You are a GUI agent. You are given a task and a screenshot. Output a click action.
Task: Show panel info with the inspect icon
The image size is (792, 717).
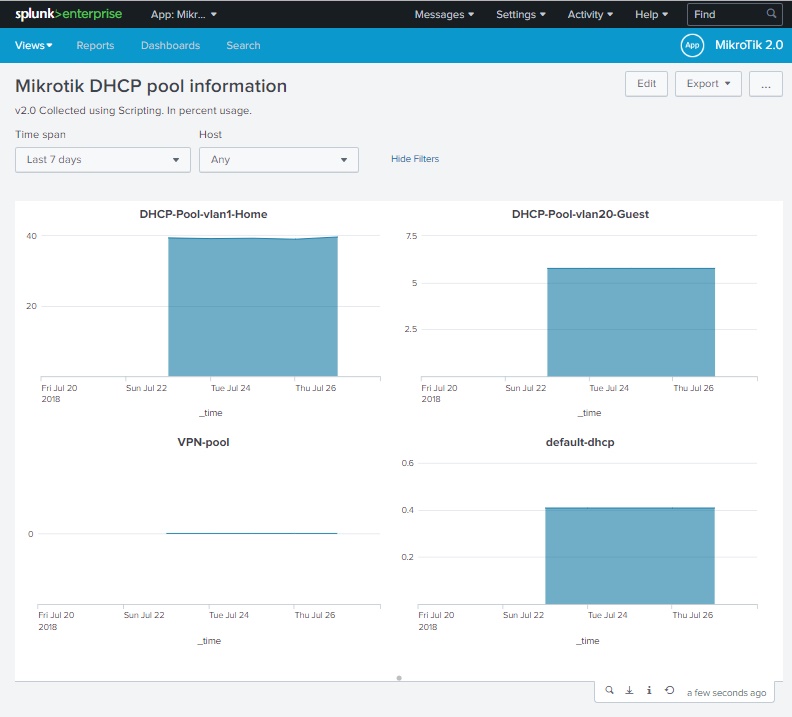[x=650, y=690]
